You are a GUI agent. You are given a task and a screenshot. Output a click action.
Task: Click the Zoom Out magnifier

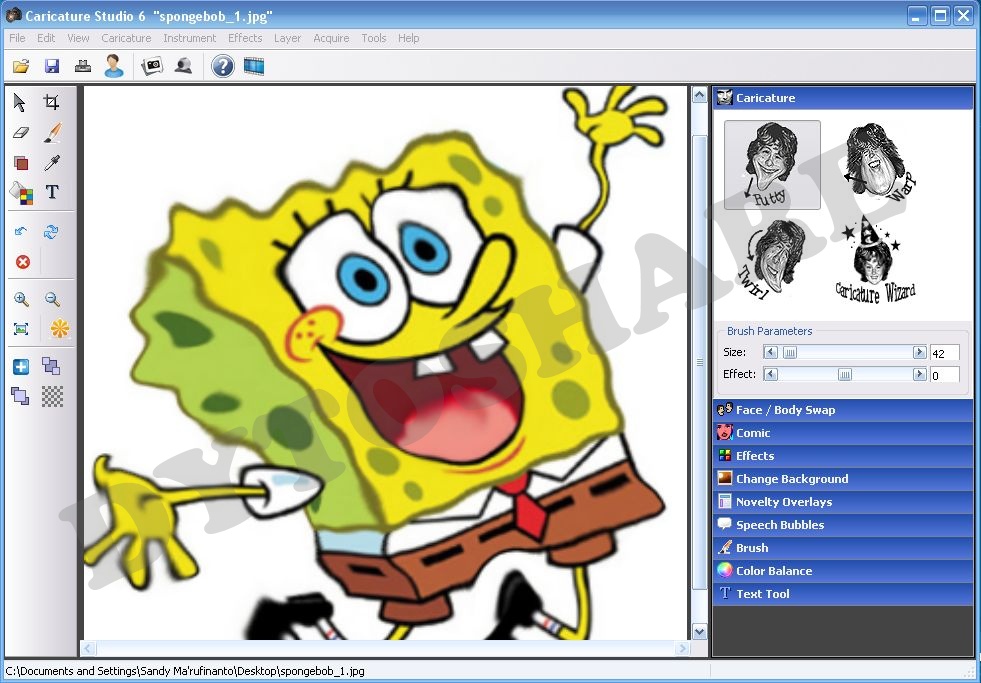tap(53, 299)
